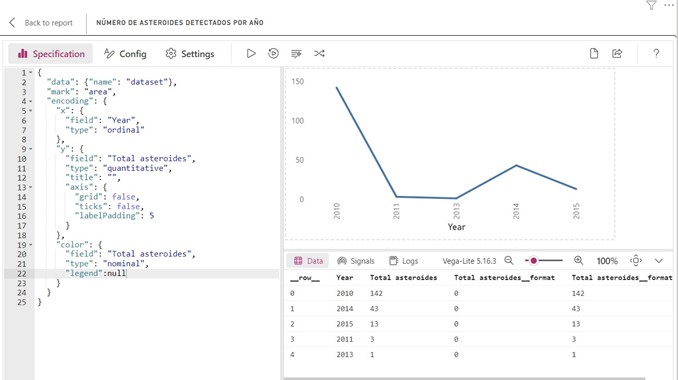Viewport: 678px width, 380px height.
Task: Select the table cell Year 2015
Action: coord(345,324)
